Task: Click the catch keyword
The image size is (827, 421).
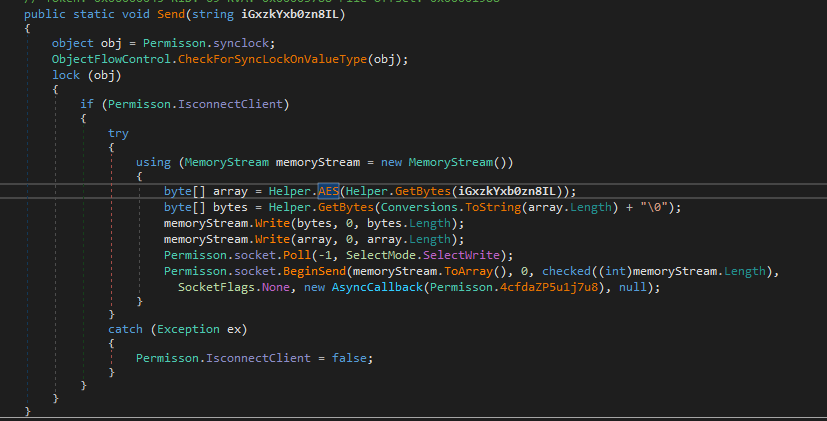Action: click(x=125, y=329)
